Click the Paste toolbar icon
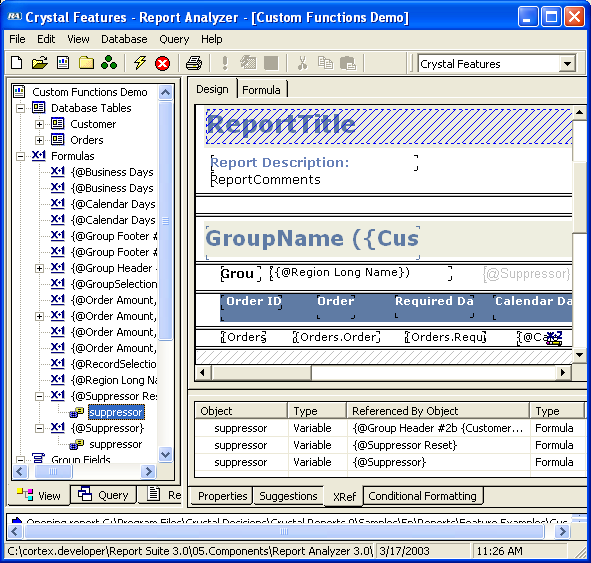 tap(348, 63)
